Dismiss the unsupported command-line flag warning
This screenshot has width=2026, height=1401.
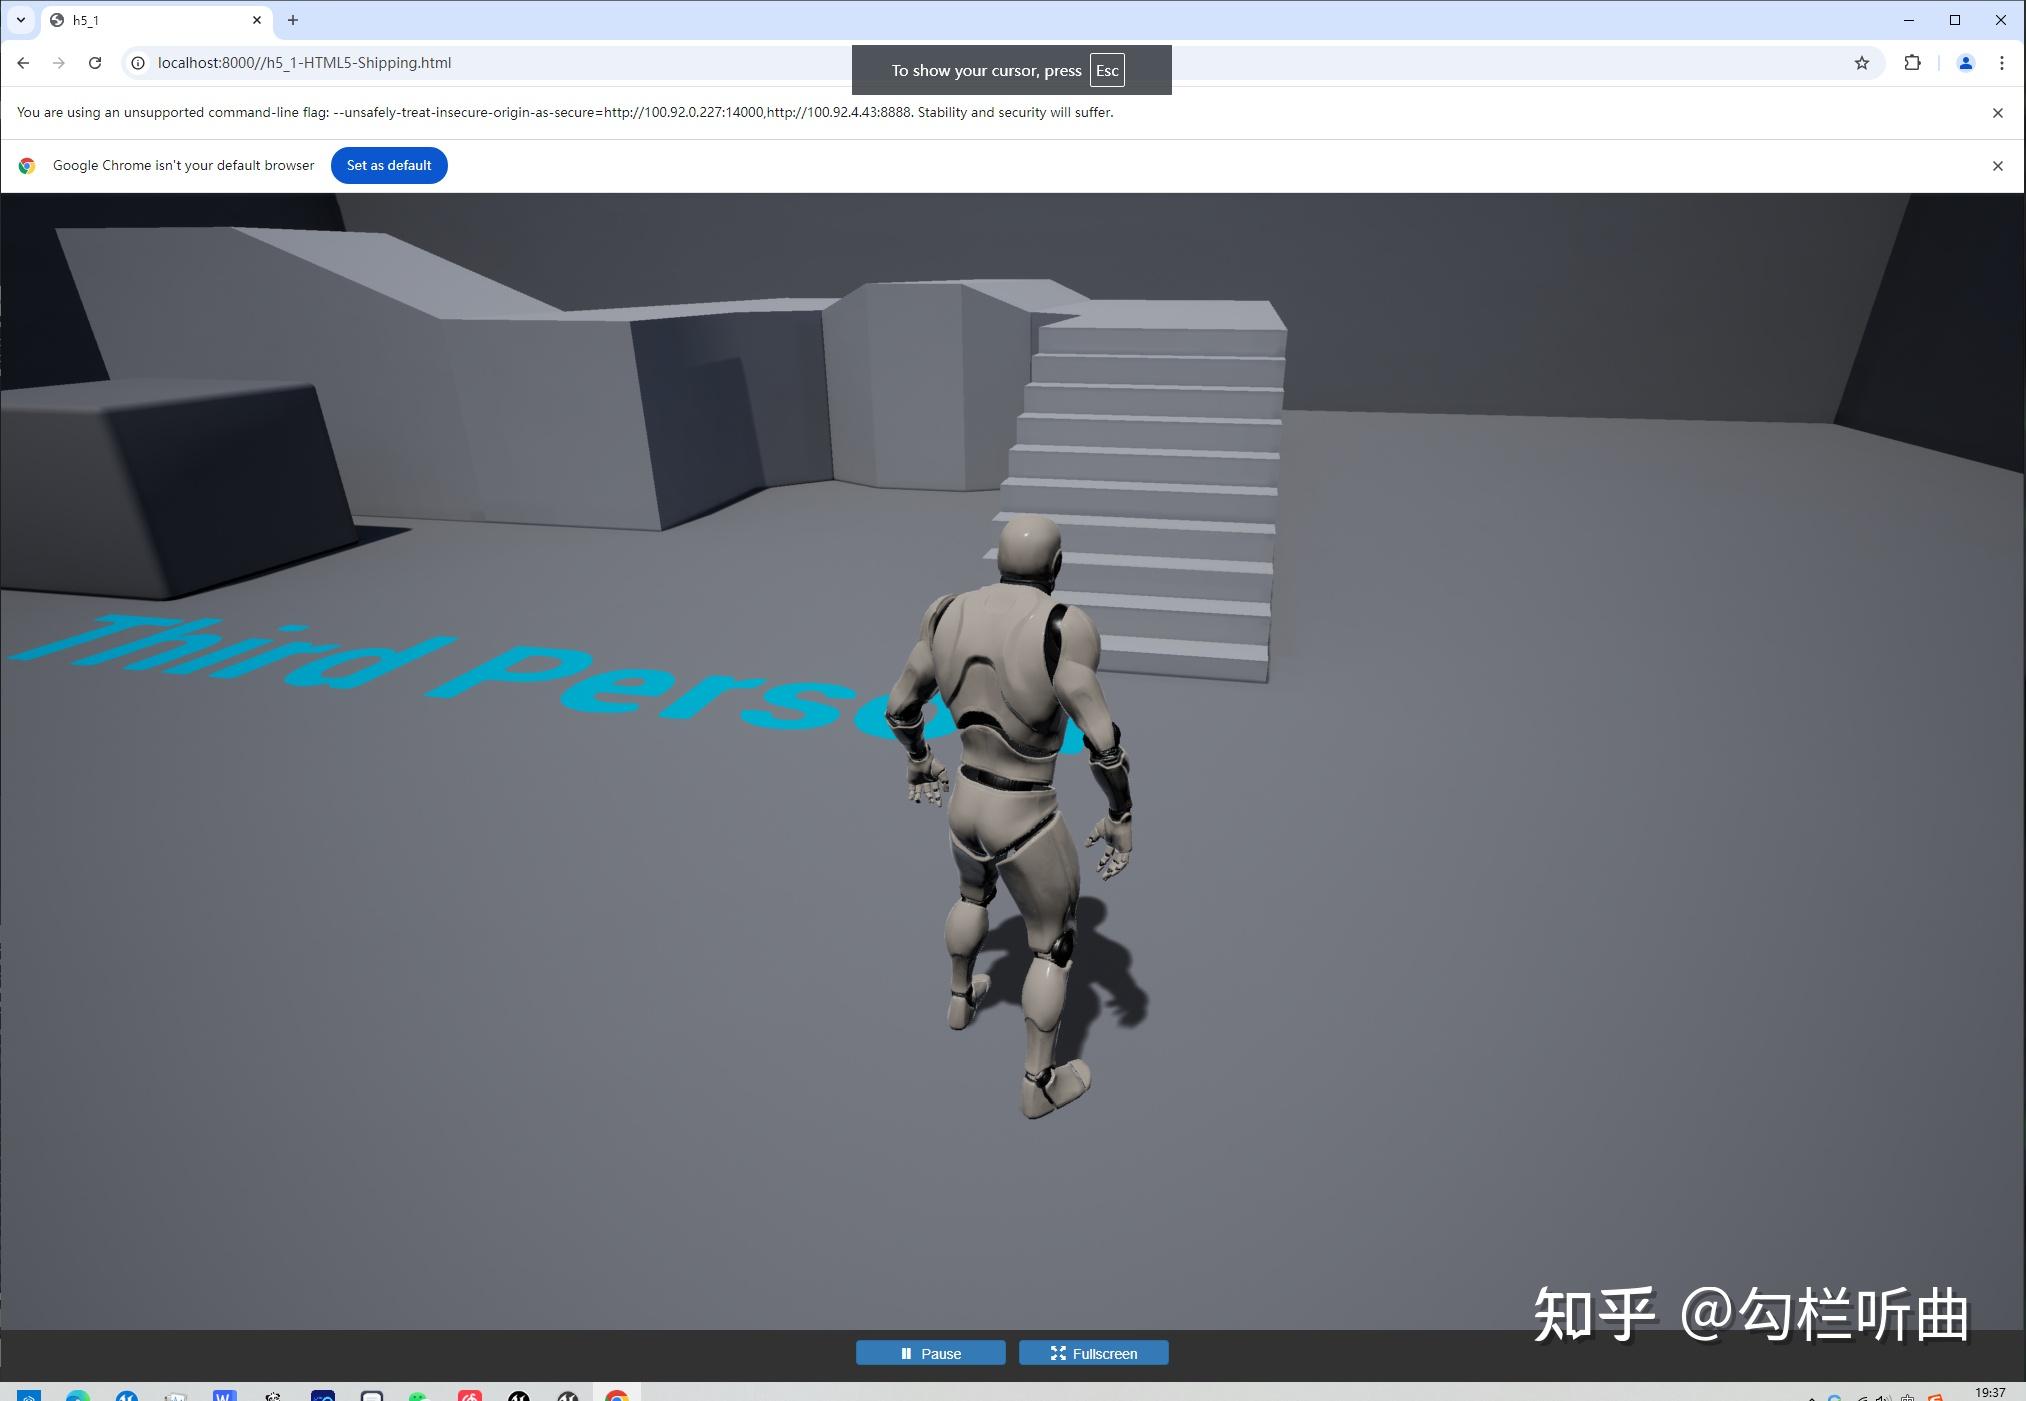click(x=1998, y=113)
